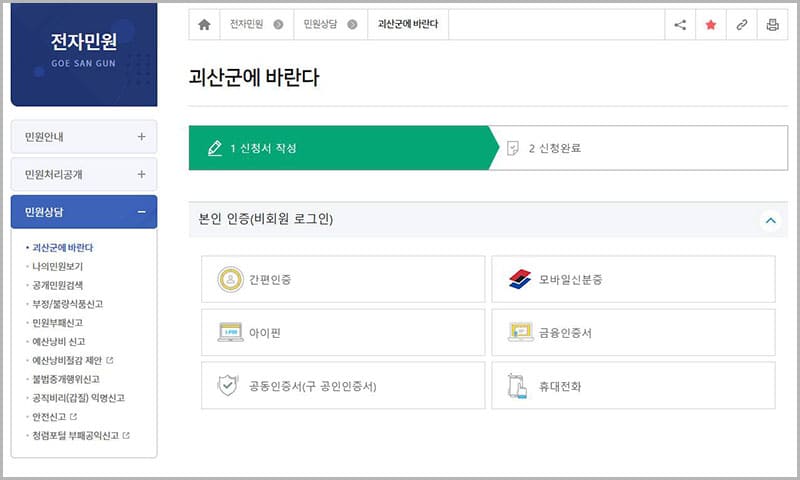This screenshot has width=800, height=480.
Task: Go to 공개민원검색 sidebar link
Action: [57, 285]
